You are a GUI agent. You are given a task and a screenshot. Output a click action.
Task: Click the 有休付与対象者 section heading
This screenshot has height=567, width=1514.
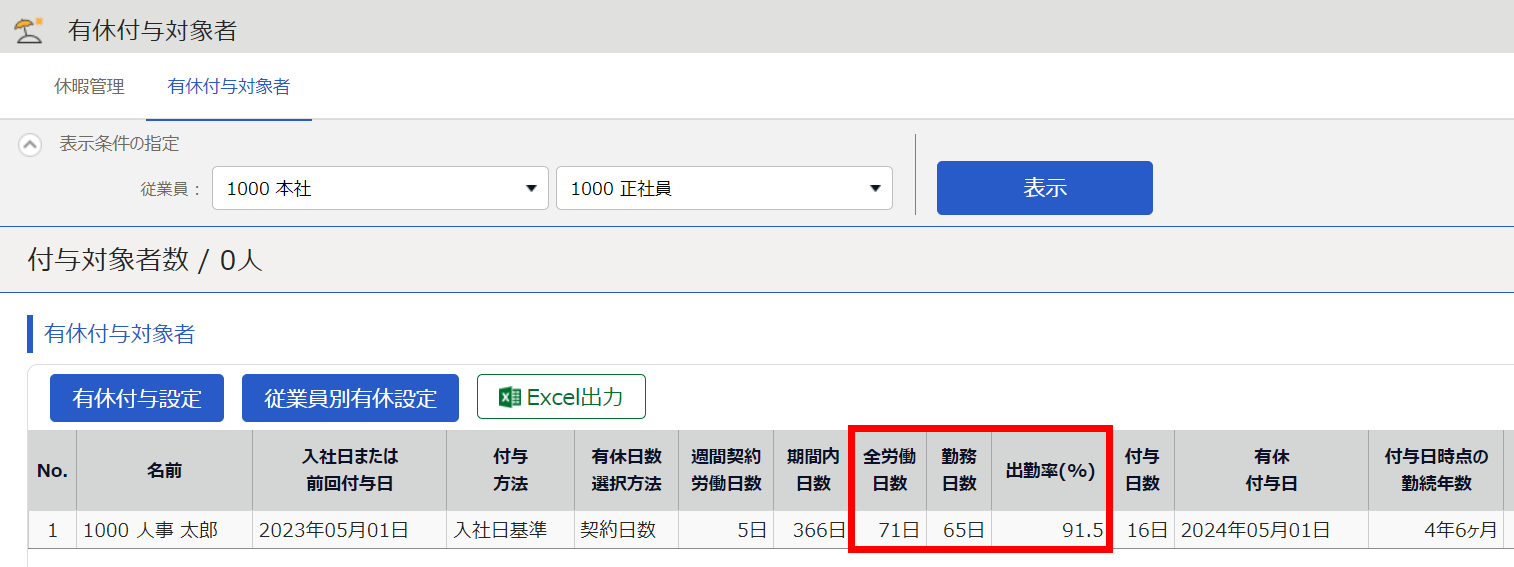coord(119,334)
